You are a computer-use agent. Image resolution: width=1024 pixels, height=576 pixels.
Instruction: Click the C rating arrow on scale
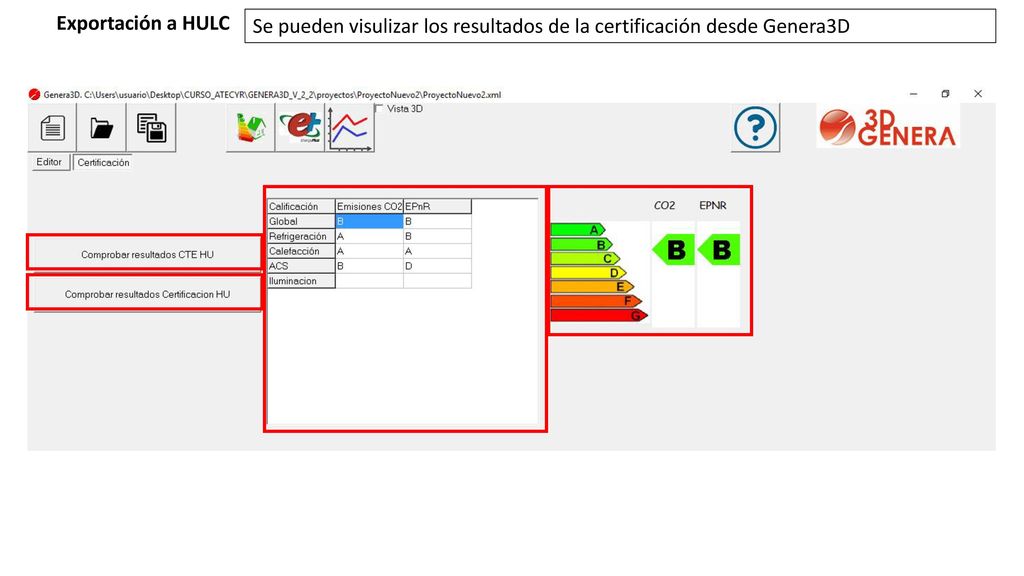coord(585,259)
